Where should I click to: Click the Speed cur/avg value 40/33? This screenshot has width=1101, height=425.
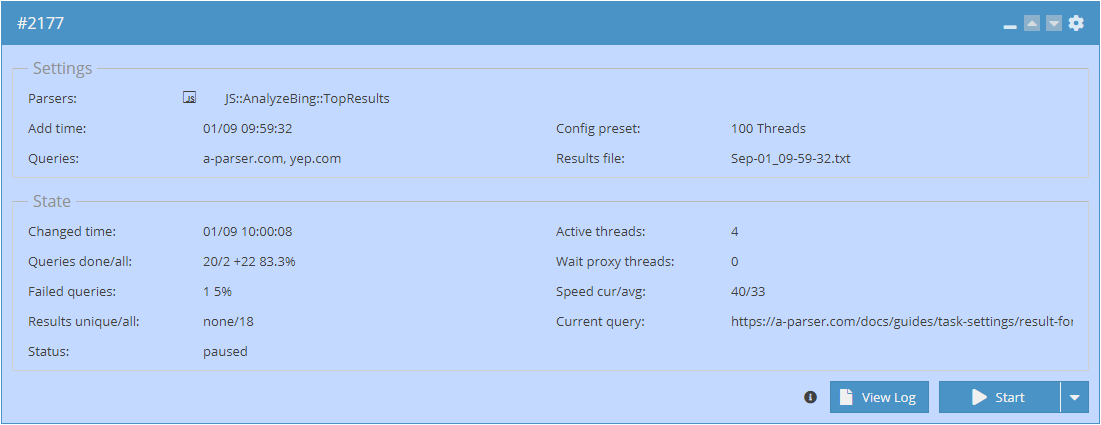[748, 292]
